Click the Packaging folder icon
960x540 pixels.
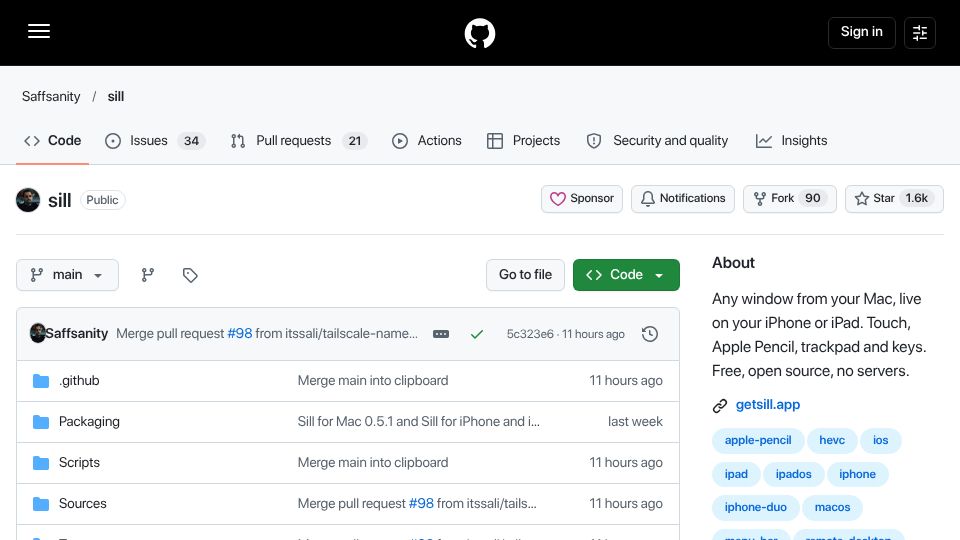41,422
